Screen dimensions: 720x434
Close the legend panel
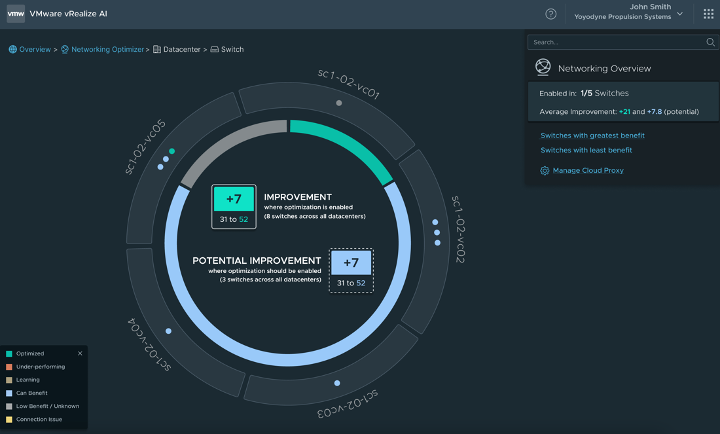pos(80,353)
